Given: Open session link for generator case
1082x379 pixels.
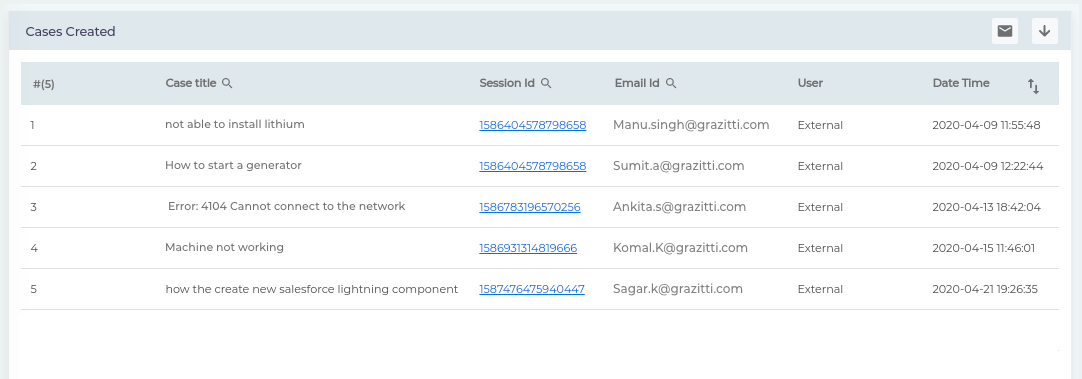Looking at the screenshot, I should [x=533, y=166].
